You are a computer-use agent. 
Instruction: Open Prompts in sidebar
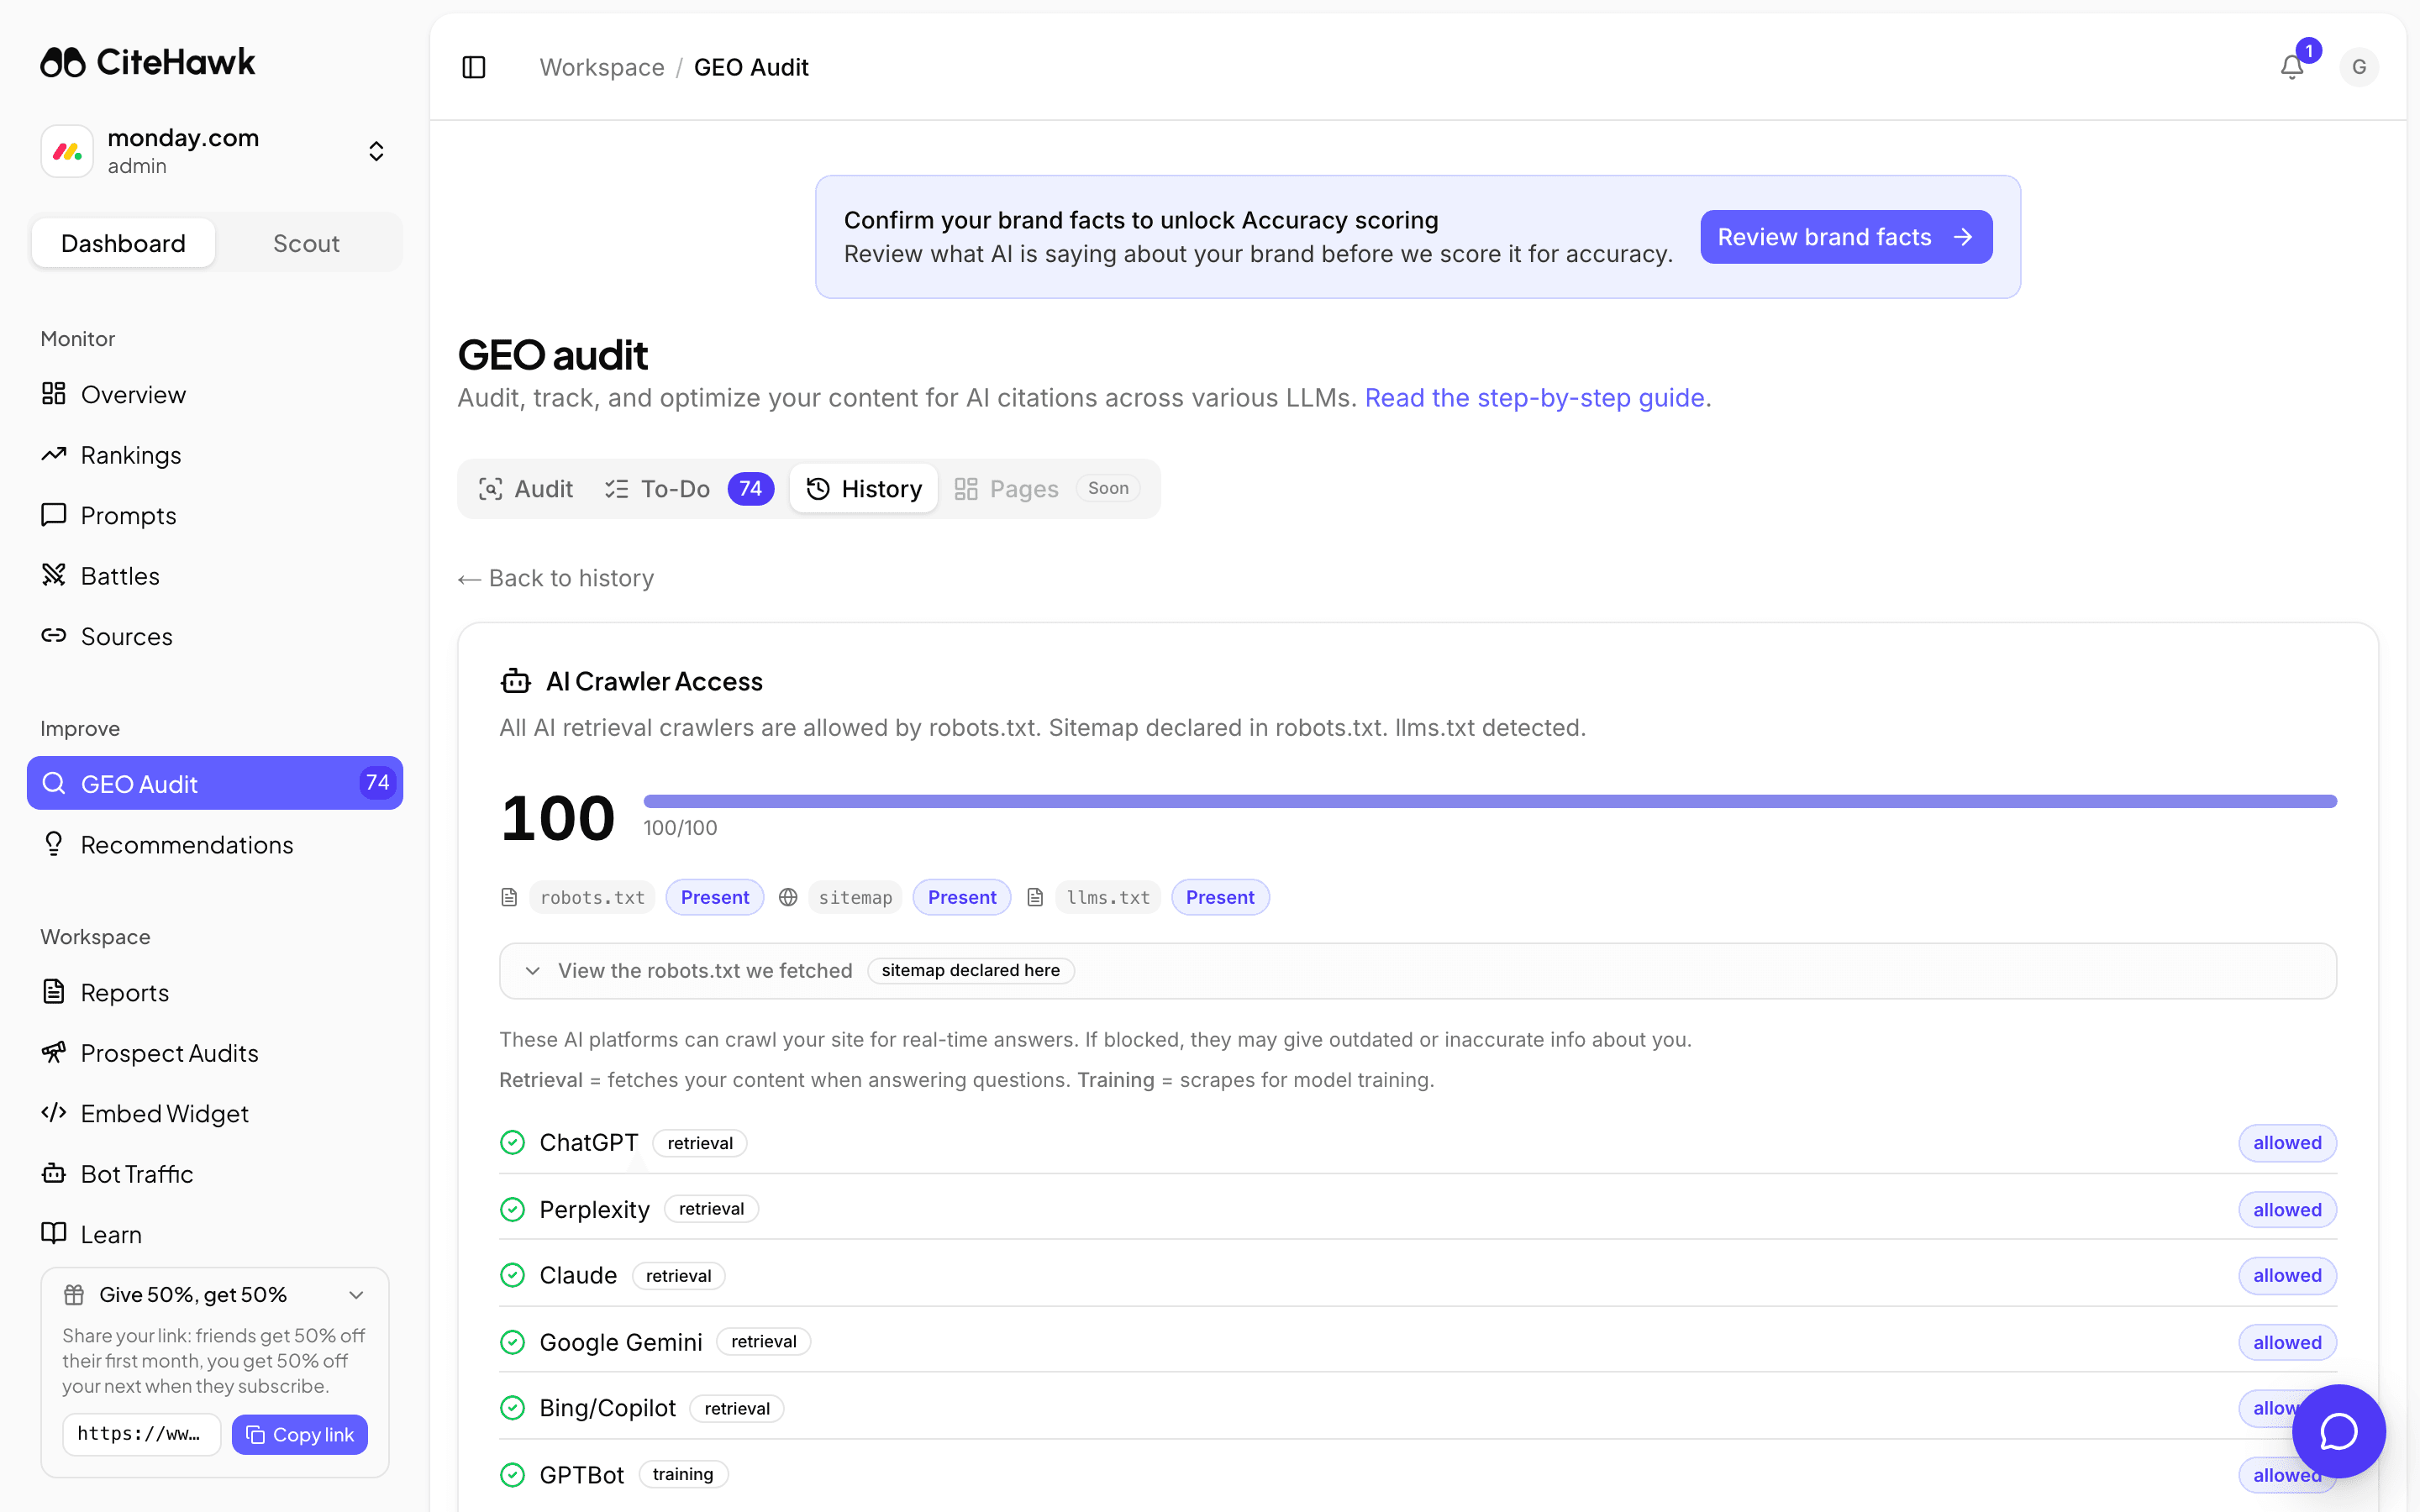pyautogui.click(x=215, y=515)
